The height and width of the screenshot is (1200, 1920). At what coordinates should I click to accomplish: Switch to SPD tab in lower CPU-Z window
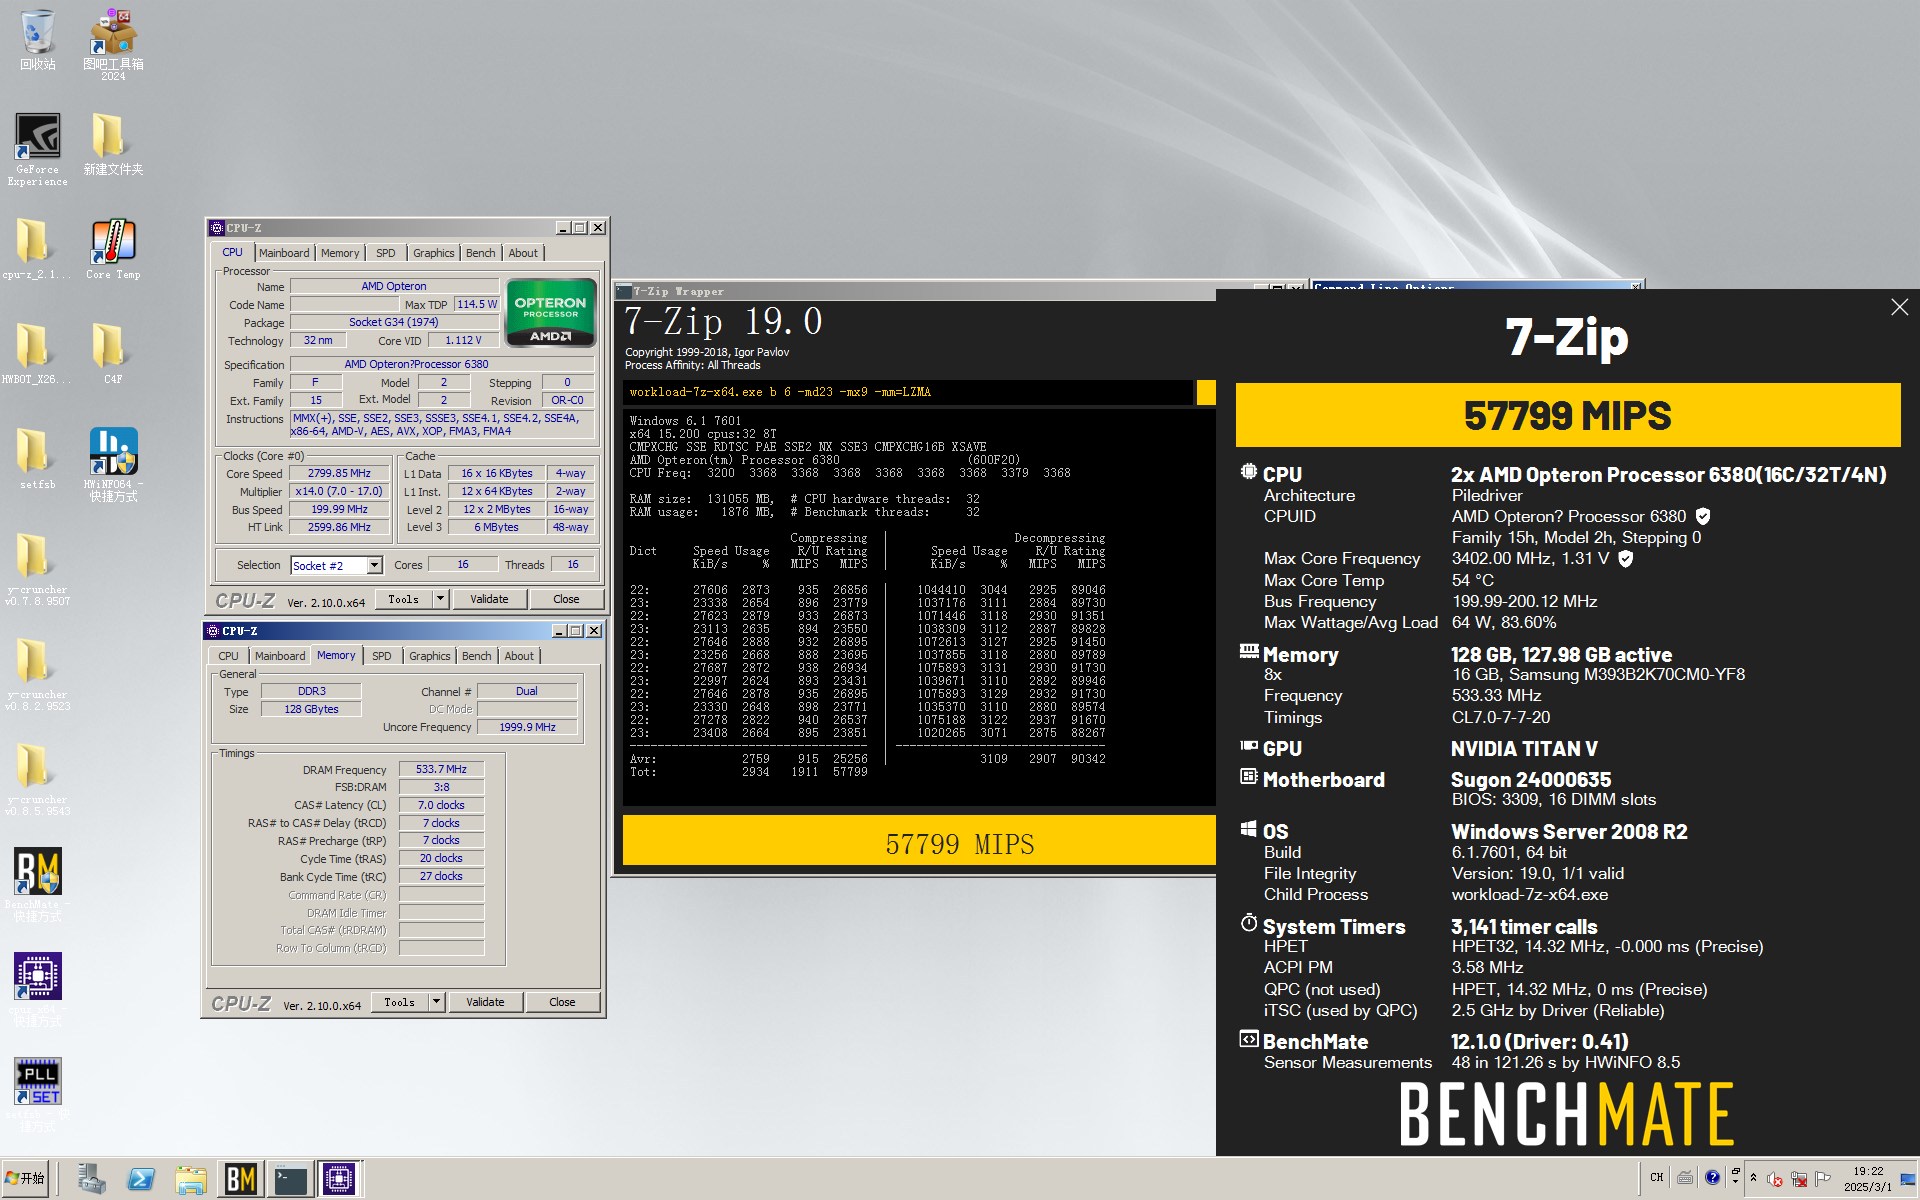[x=381, y=656]
